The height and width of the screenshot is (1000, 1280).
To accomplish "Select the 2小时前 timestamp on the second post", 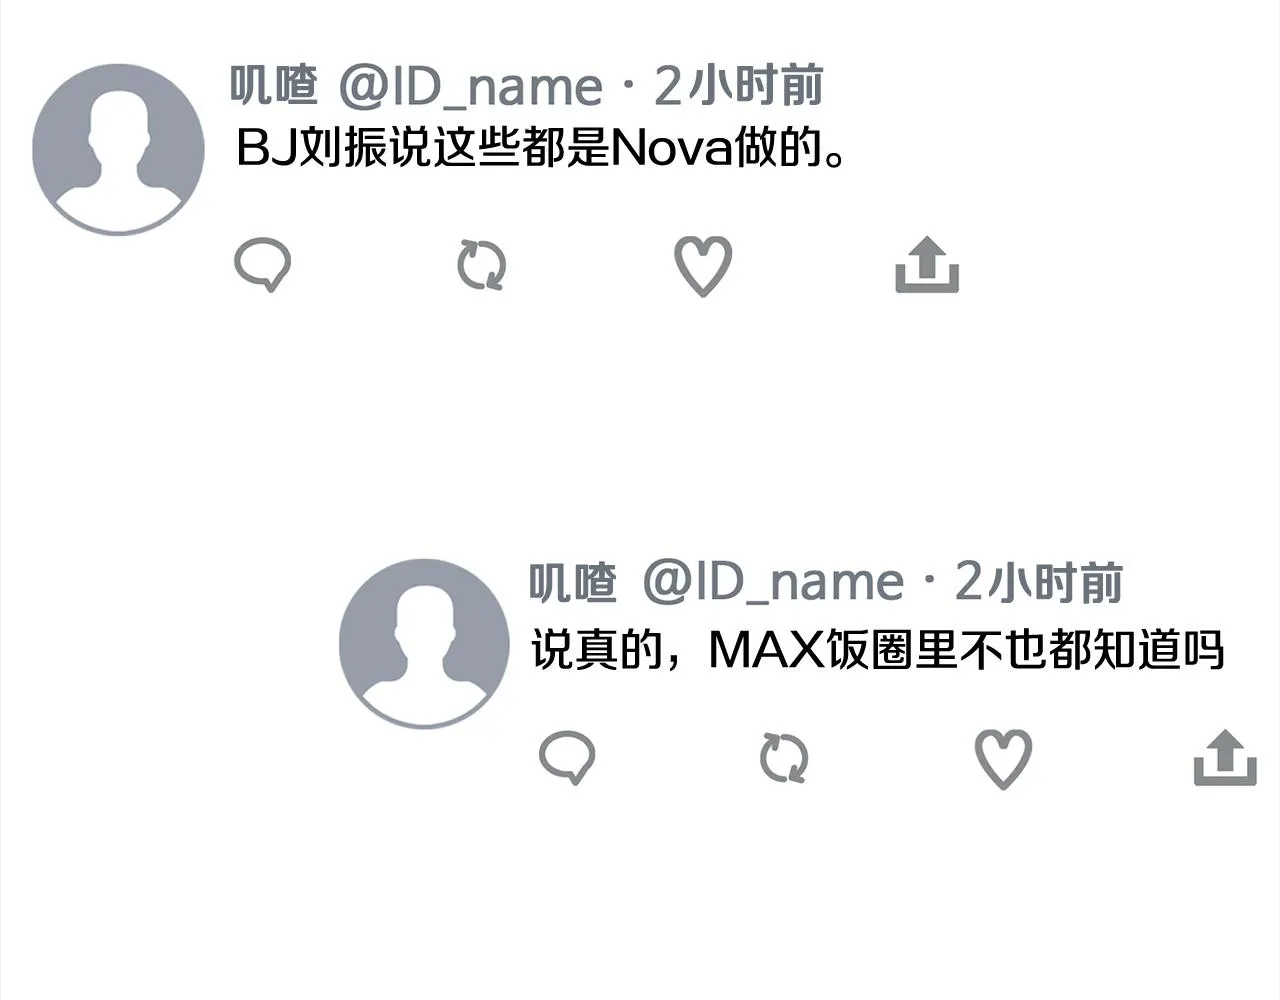I will coord(1039,582).
